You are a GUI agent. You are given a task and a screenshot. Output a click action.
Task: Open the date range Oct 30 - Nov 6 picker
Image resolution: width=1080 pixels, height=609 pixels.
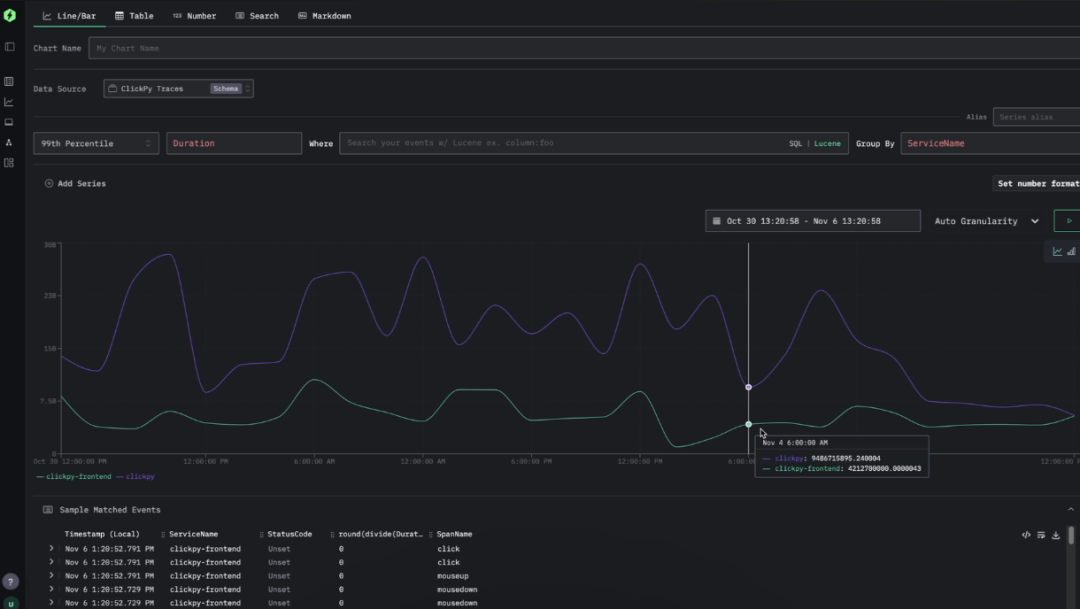pos(813,221)
